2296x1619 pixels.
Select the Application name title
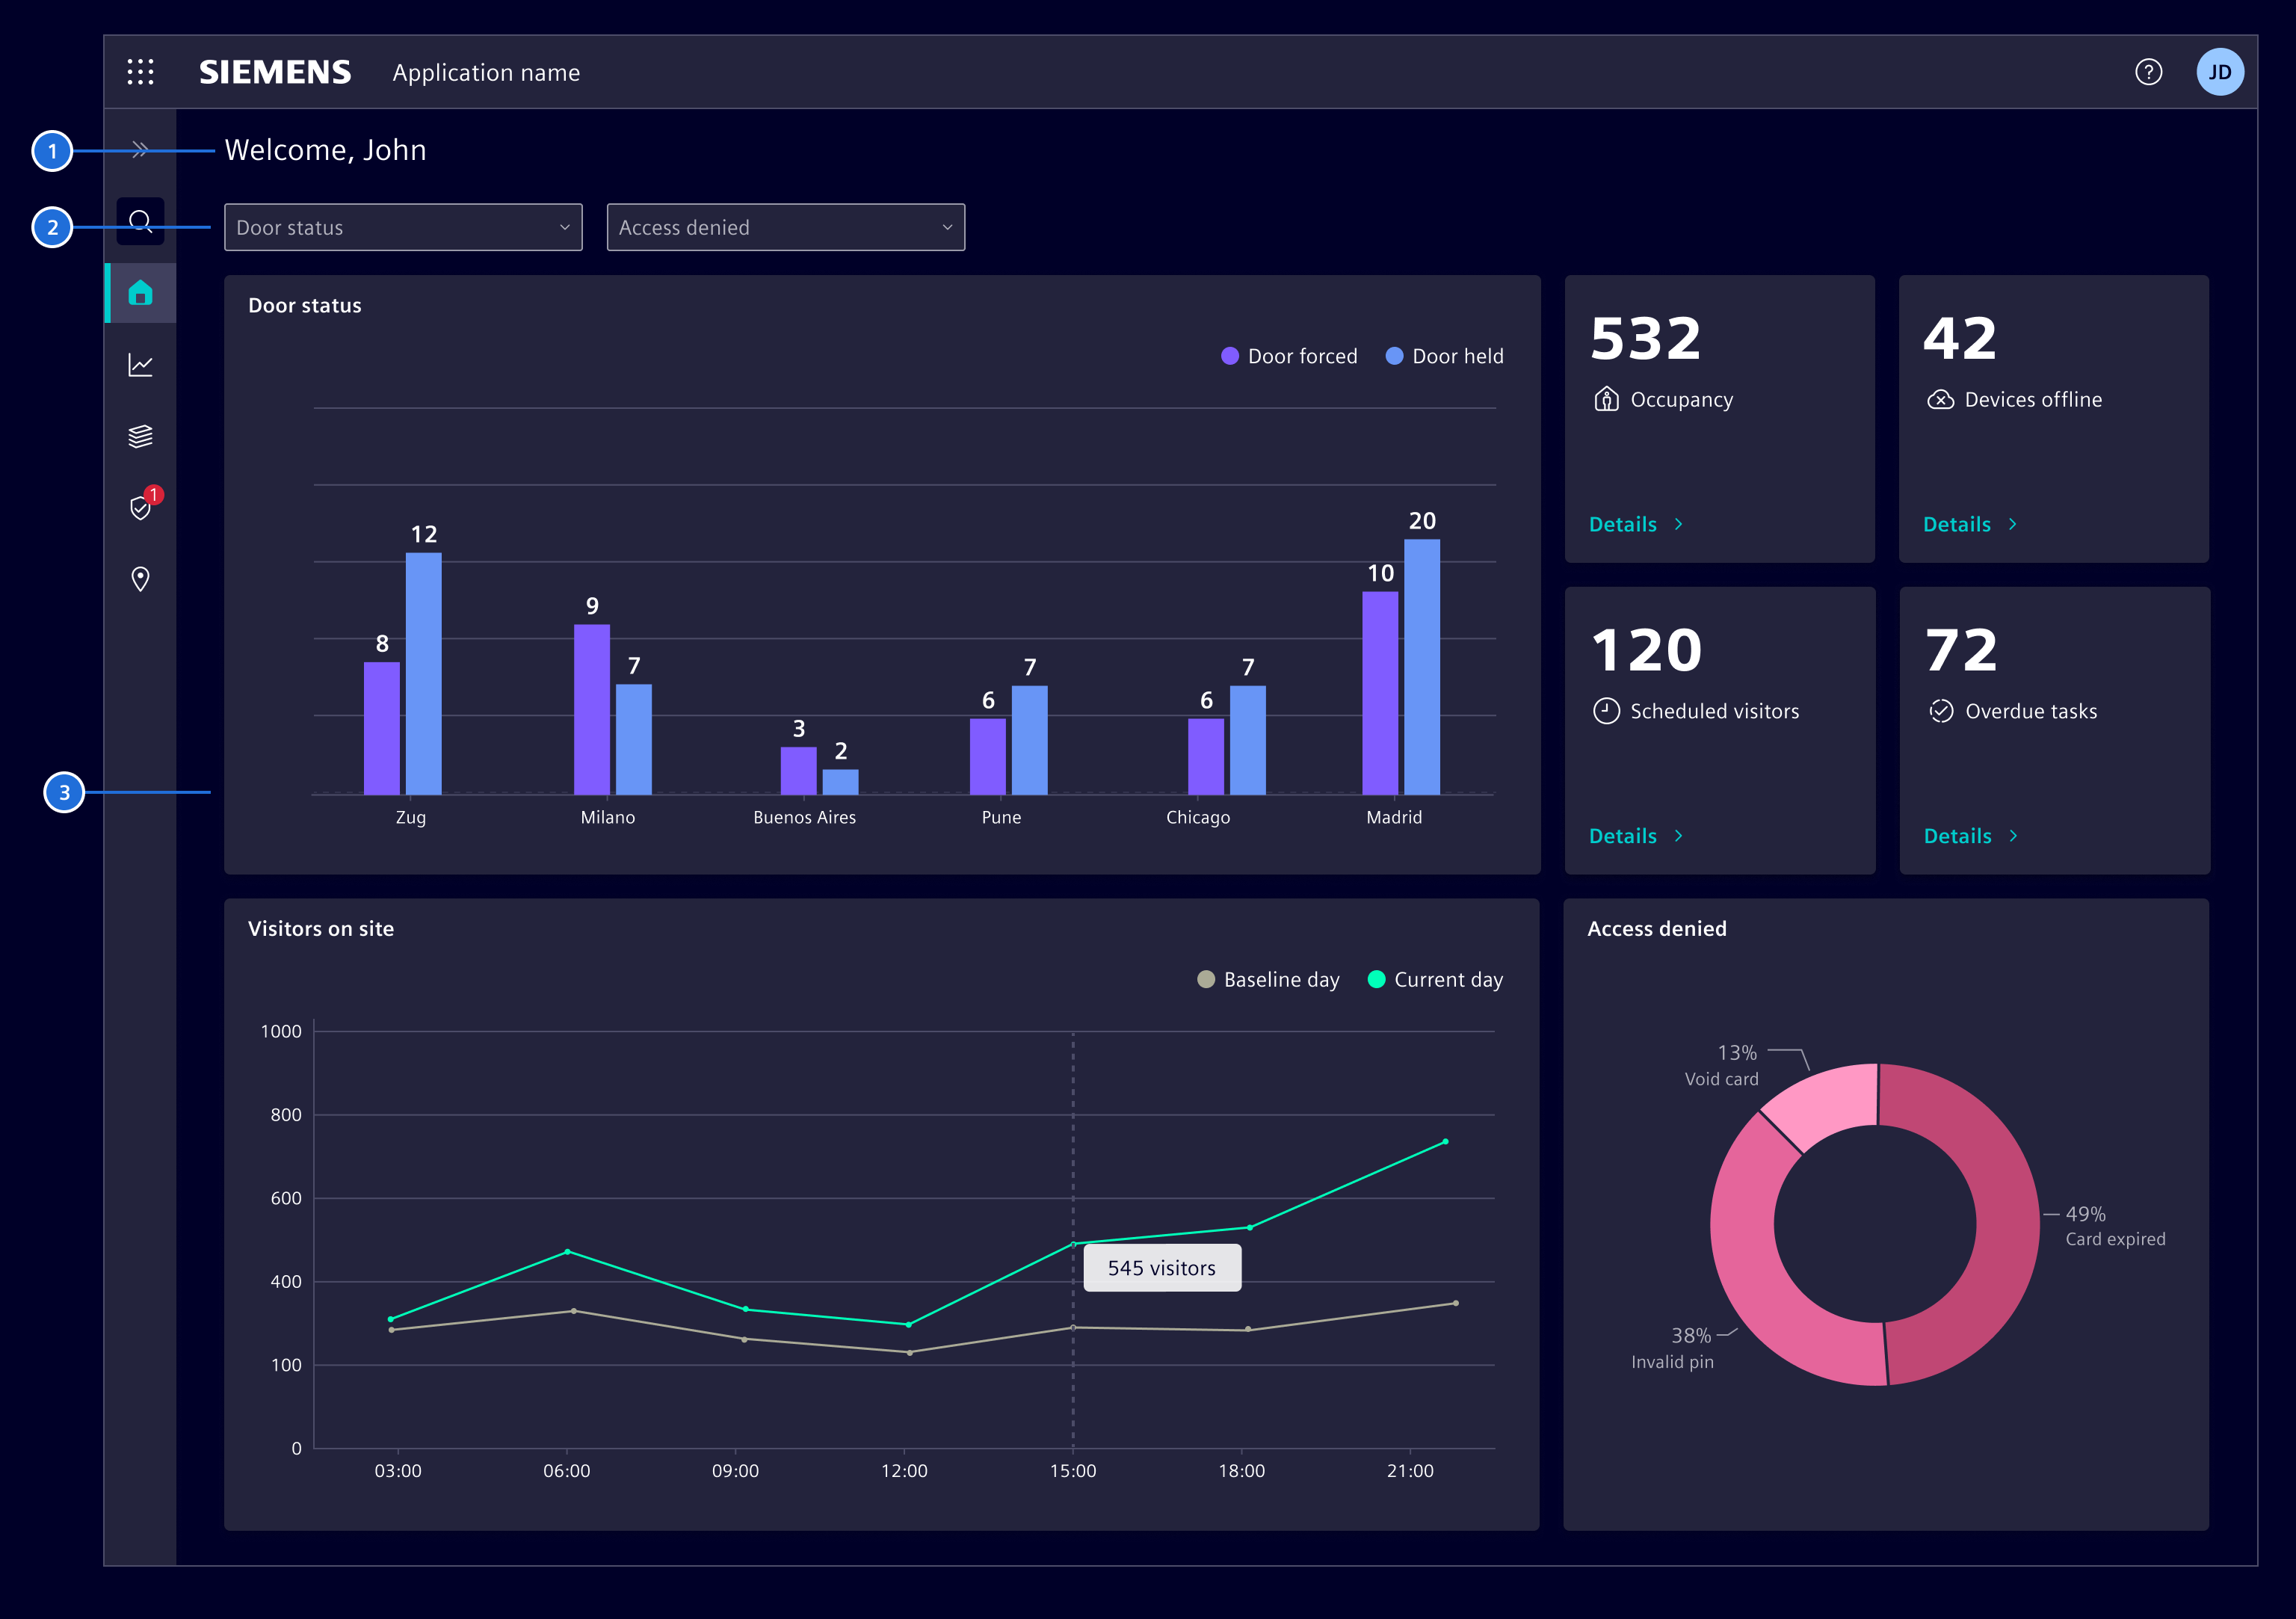pos(486,72)
